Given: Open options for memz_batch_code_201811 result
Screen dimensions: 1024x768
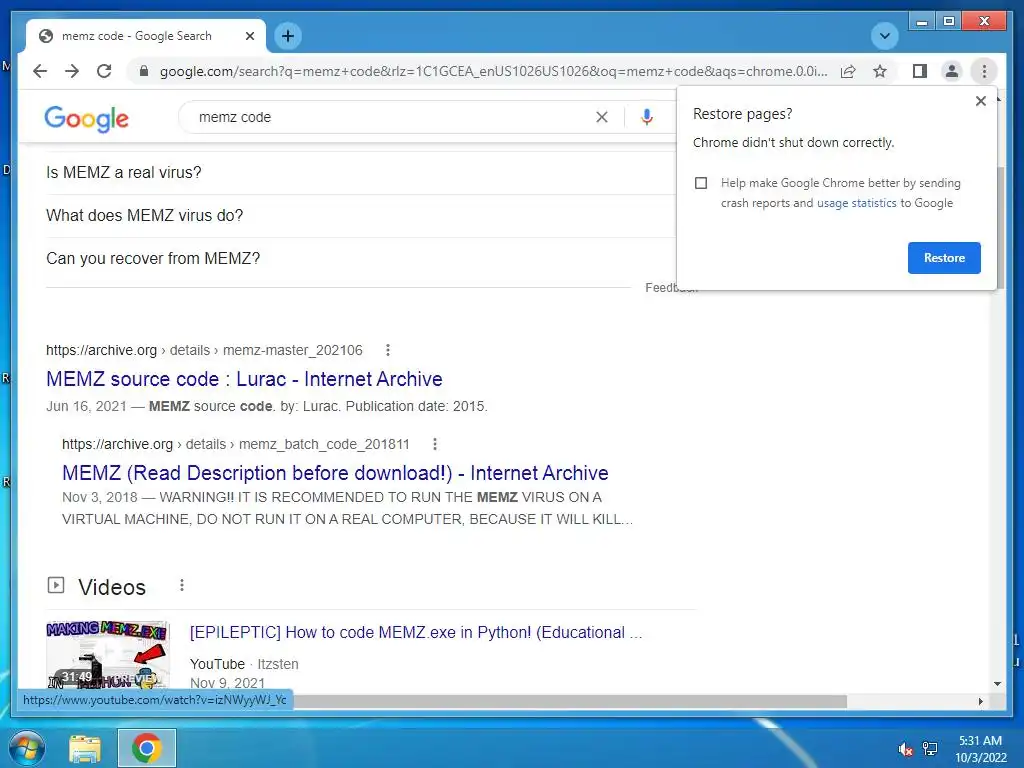Looking at the screenshot, I should point(435,444).
